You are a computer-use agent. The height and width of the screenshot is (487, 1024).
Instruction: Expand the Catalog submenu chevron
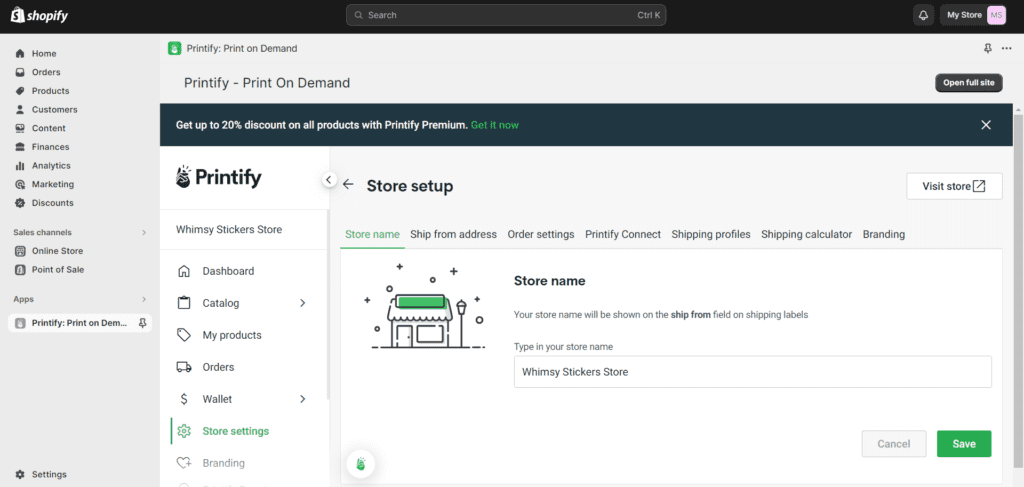point(303,303)
